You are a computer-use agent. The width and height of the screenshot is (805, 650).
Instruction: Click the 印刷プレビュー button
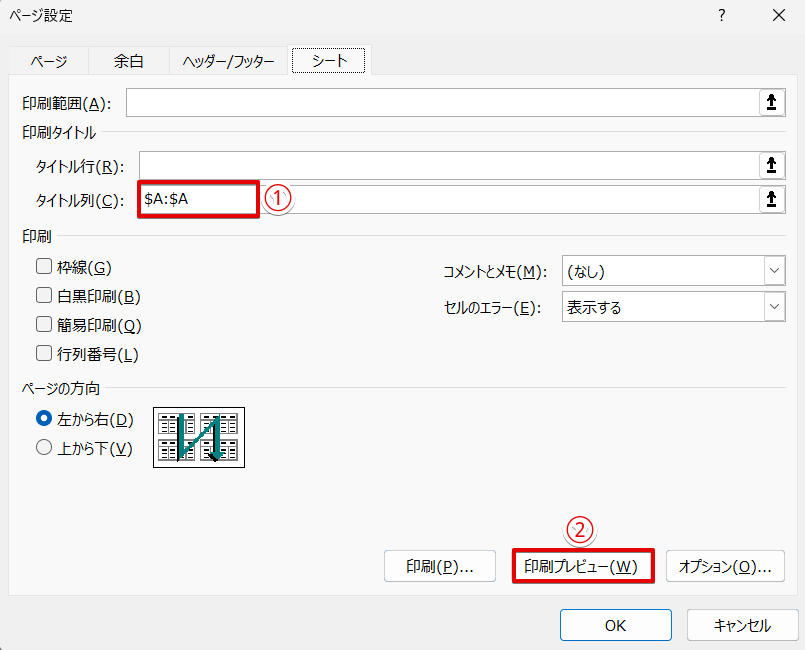click(583, 565)
